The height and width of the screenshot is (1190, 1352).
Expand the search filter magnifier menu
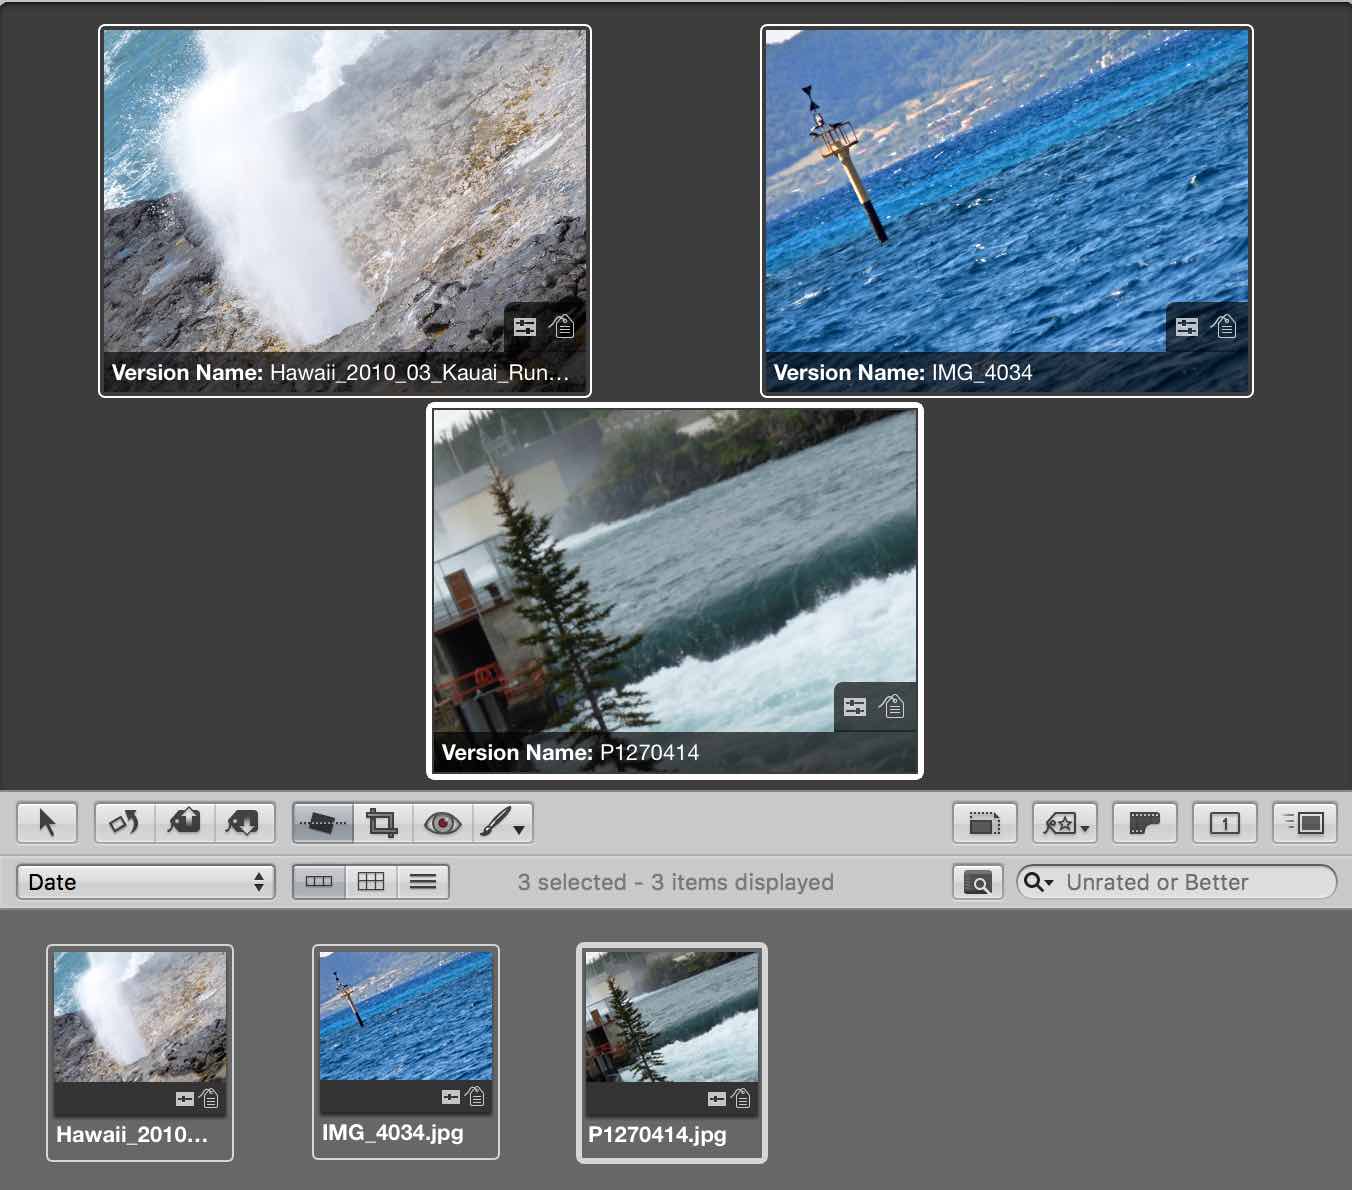click(1038, 882)
